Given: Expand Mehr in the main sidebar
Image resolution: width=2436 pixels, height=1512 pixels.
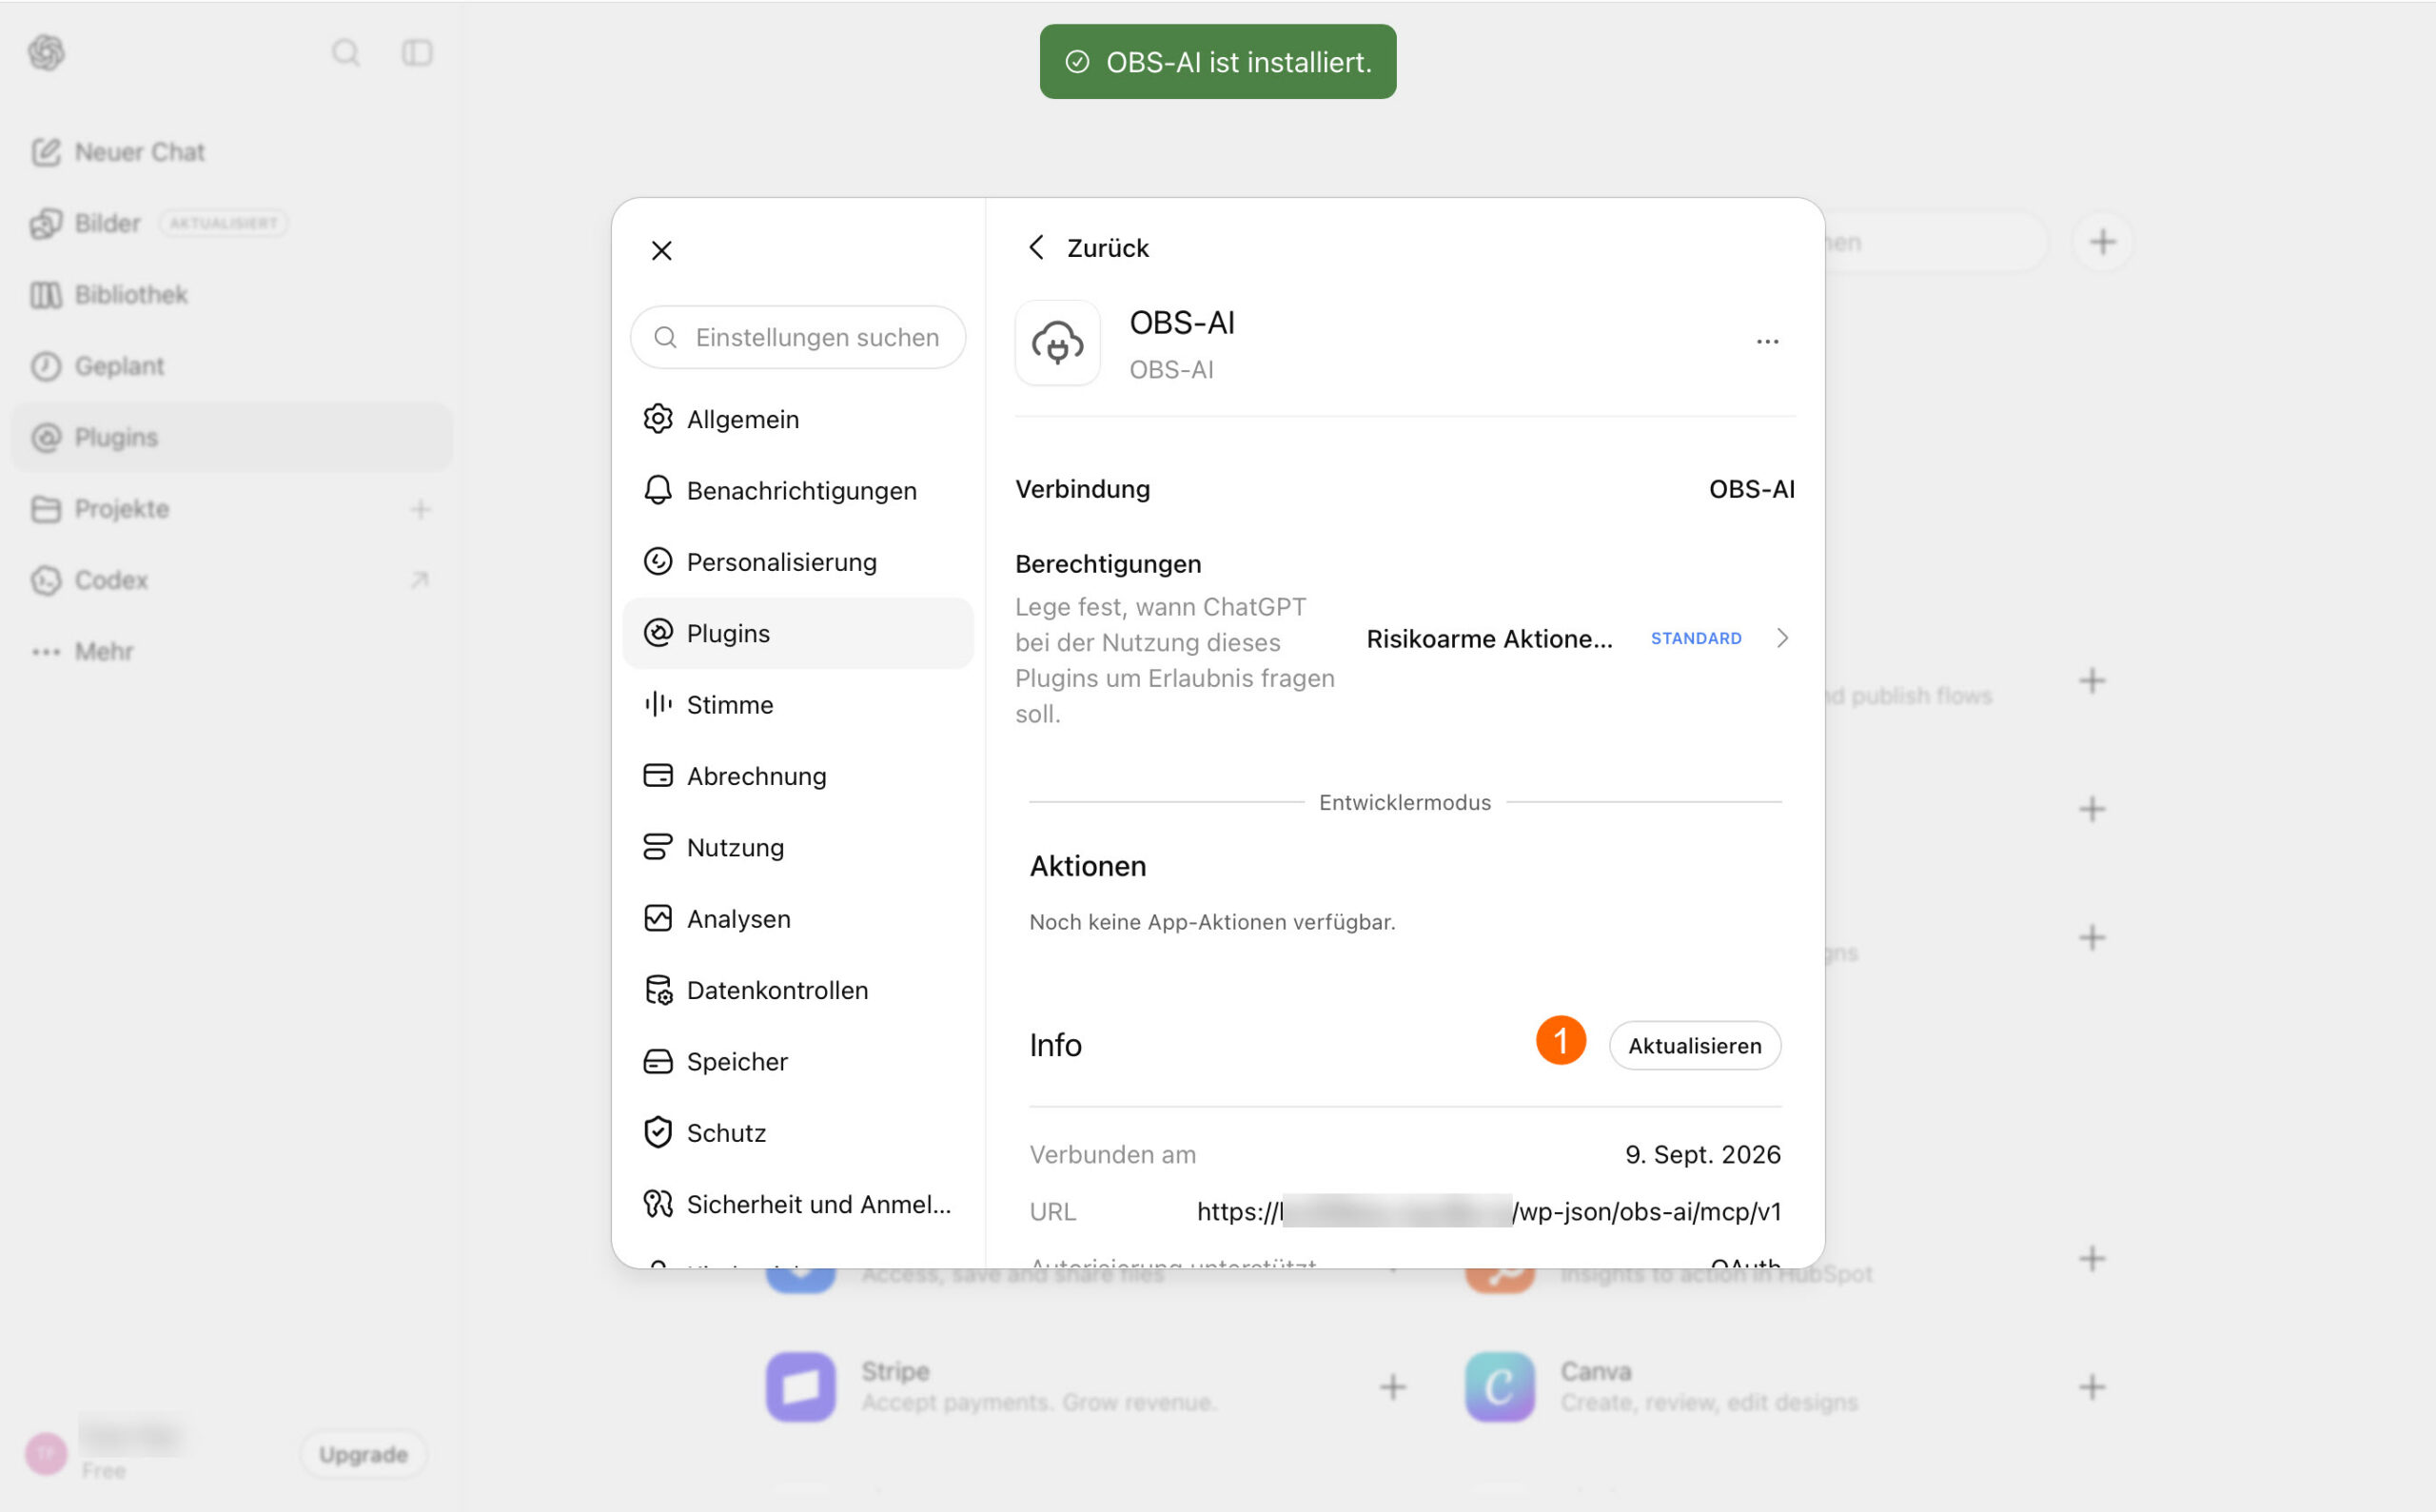Looking at the screenshot, I should coord(230,651).
